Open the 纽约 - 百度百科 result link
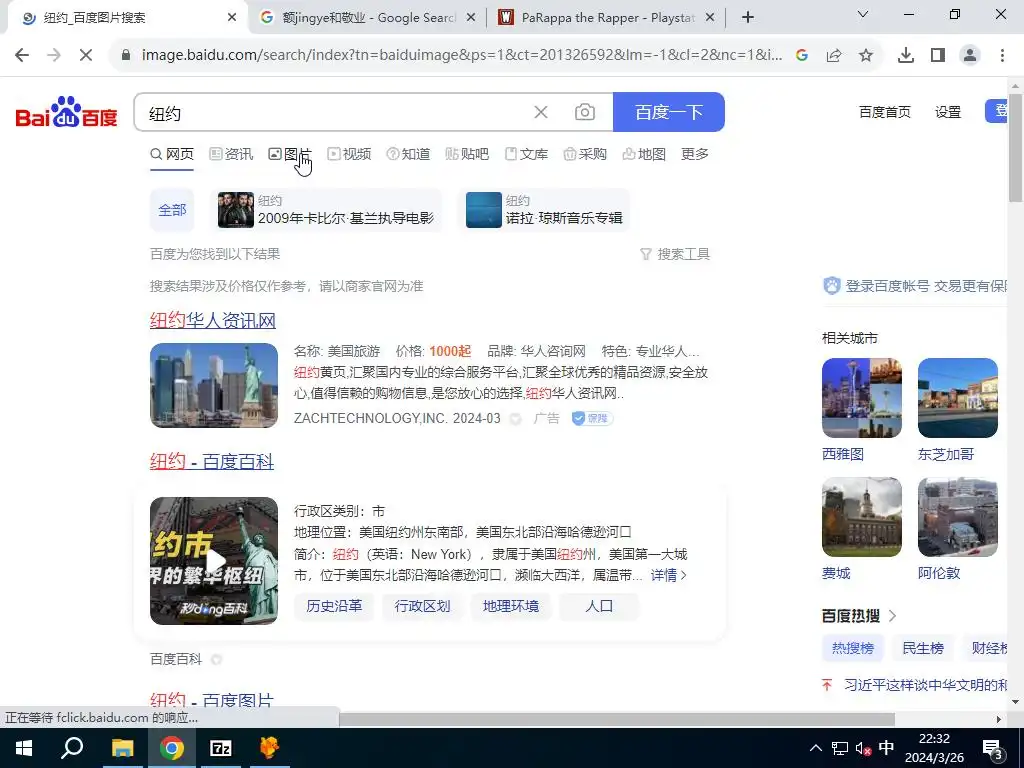This screenshot has width=1024, height=768. point(212,462)
